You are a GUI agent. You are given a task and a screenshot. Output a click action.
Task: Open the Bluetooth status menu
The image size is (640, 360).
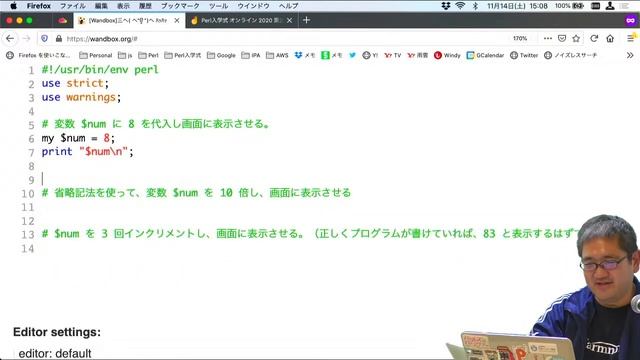click(x=475, y=6)
